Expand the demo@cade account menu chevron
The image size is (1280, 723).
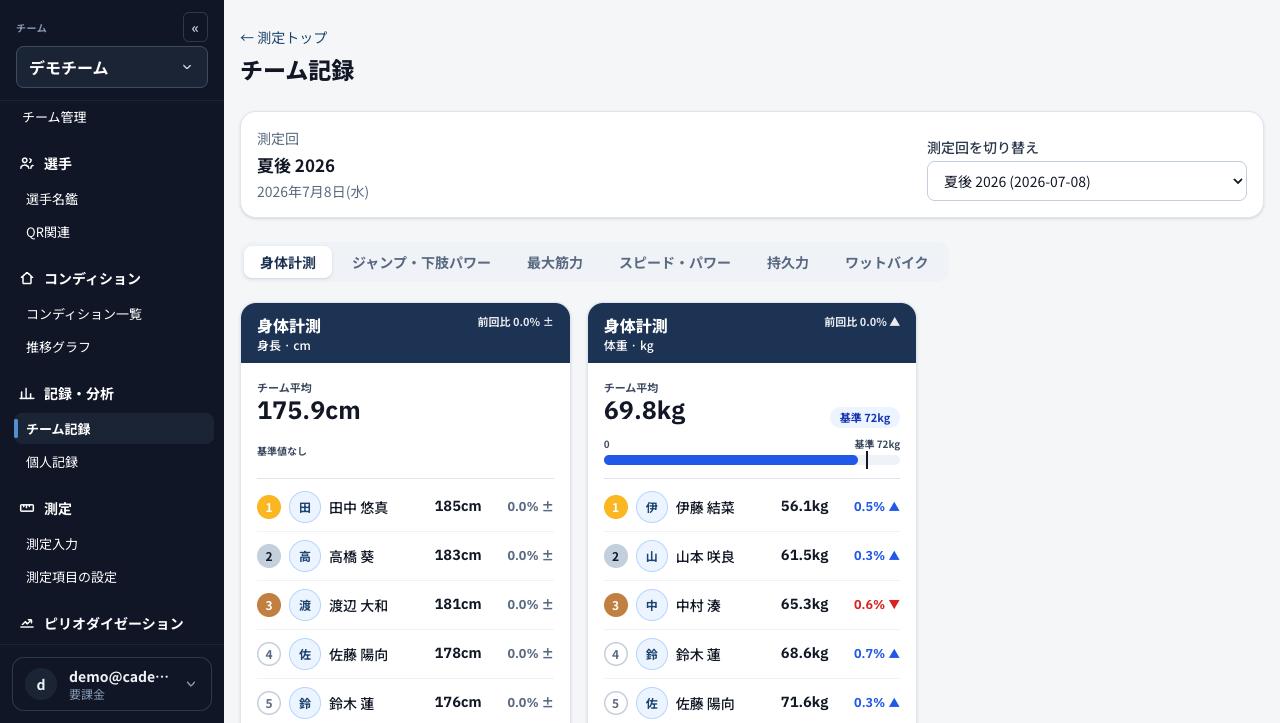pyautogui.click(x=190, y=684)
